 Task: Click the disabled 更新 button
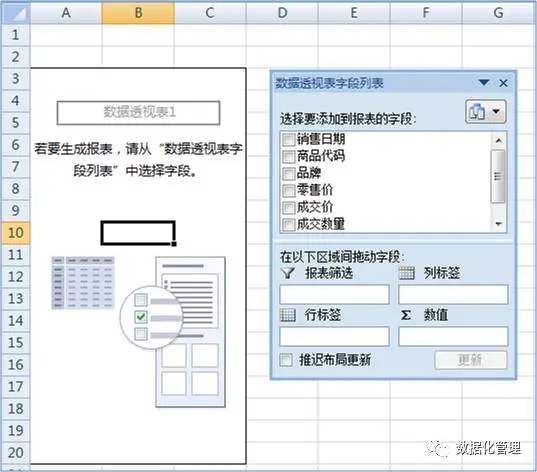pyautogui.click(x=471, y=360)
